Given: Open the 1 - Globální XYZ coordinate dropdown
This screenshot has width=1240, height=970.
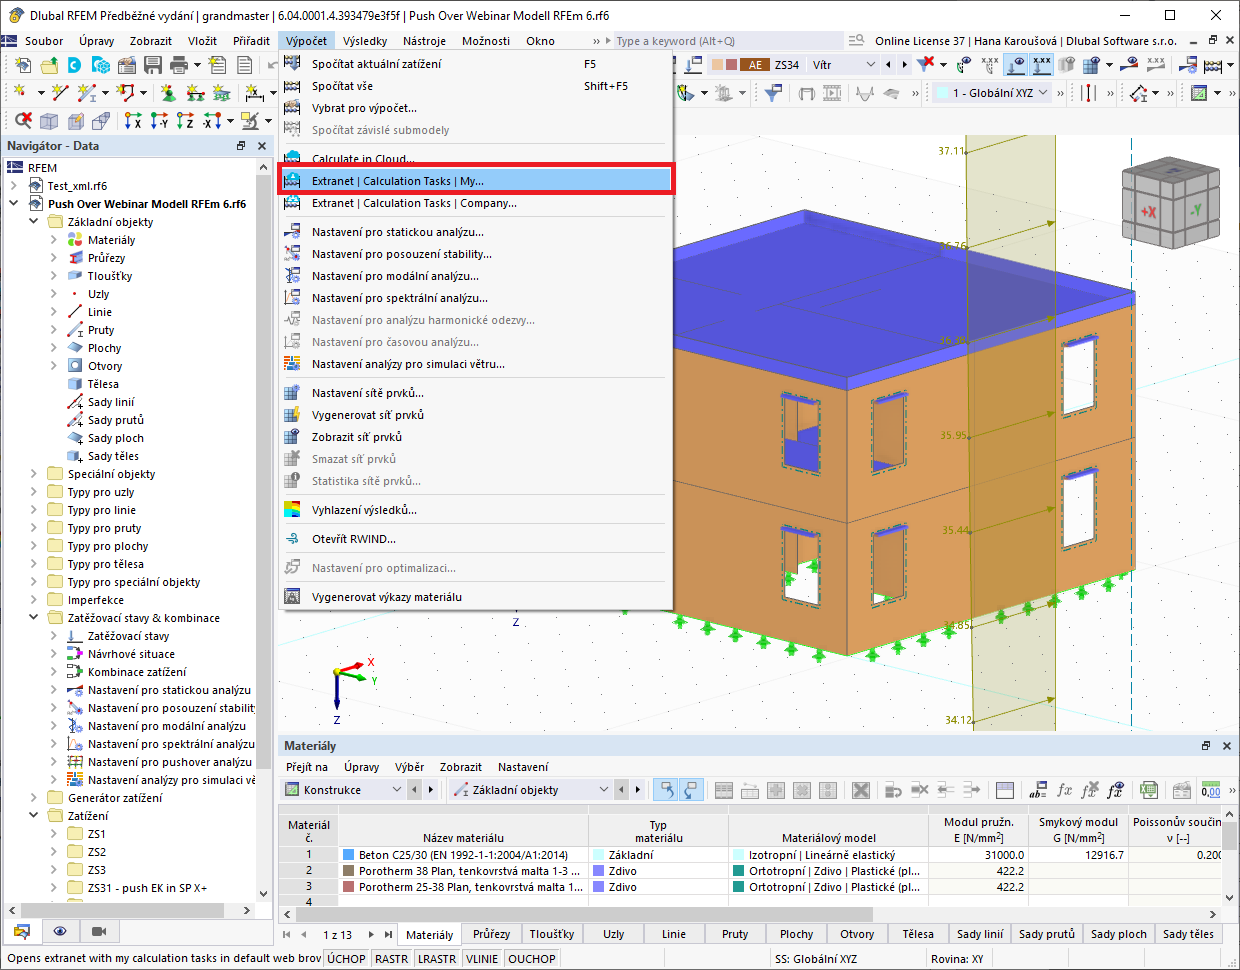Looking at the screenshot, I should (1044, 93).
